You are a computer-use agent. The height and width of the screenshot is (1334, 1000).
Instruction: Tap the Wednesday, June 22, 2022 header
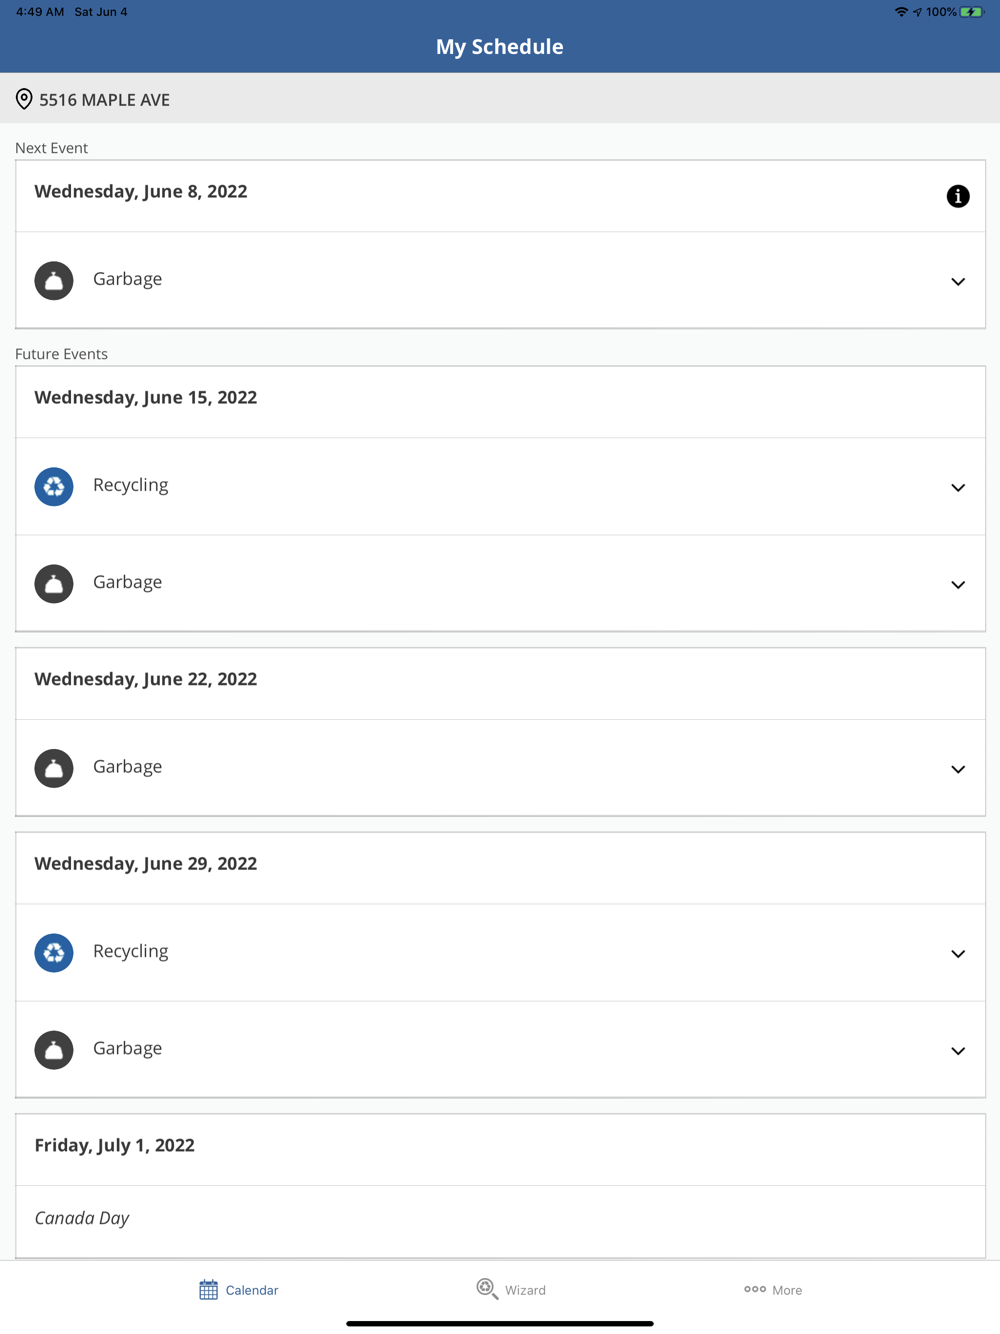pos(146,679)
